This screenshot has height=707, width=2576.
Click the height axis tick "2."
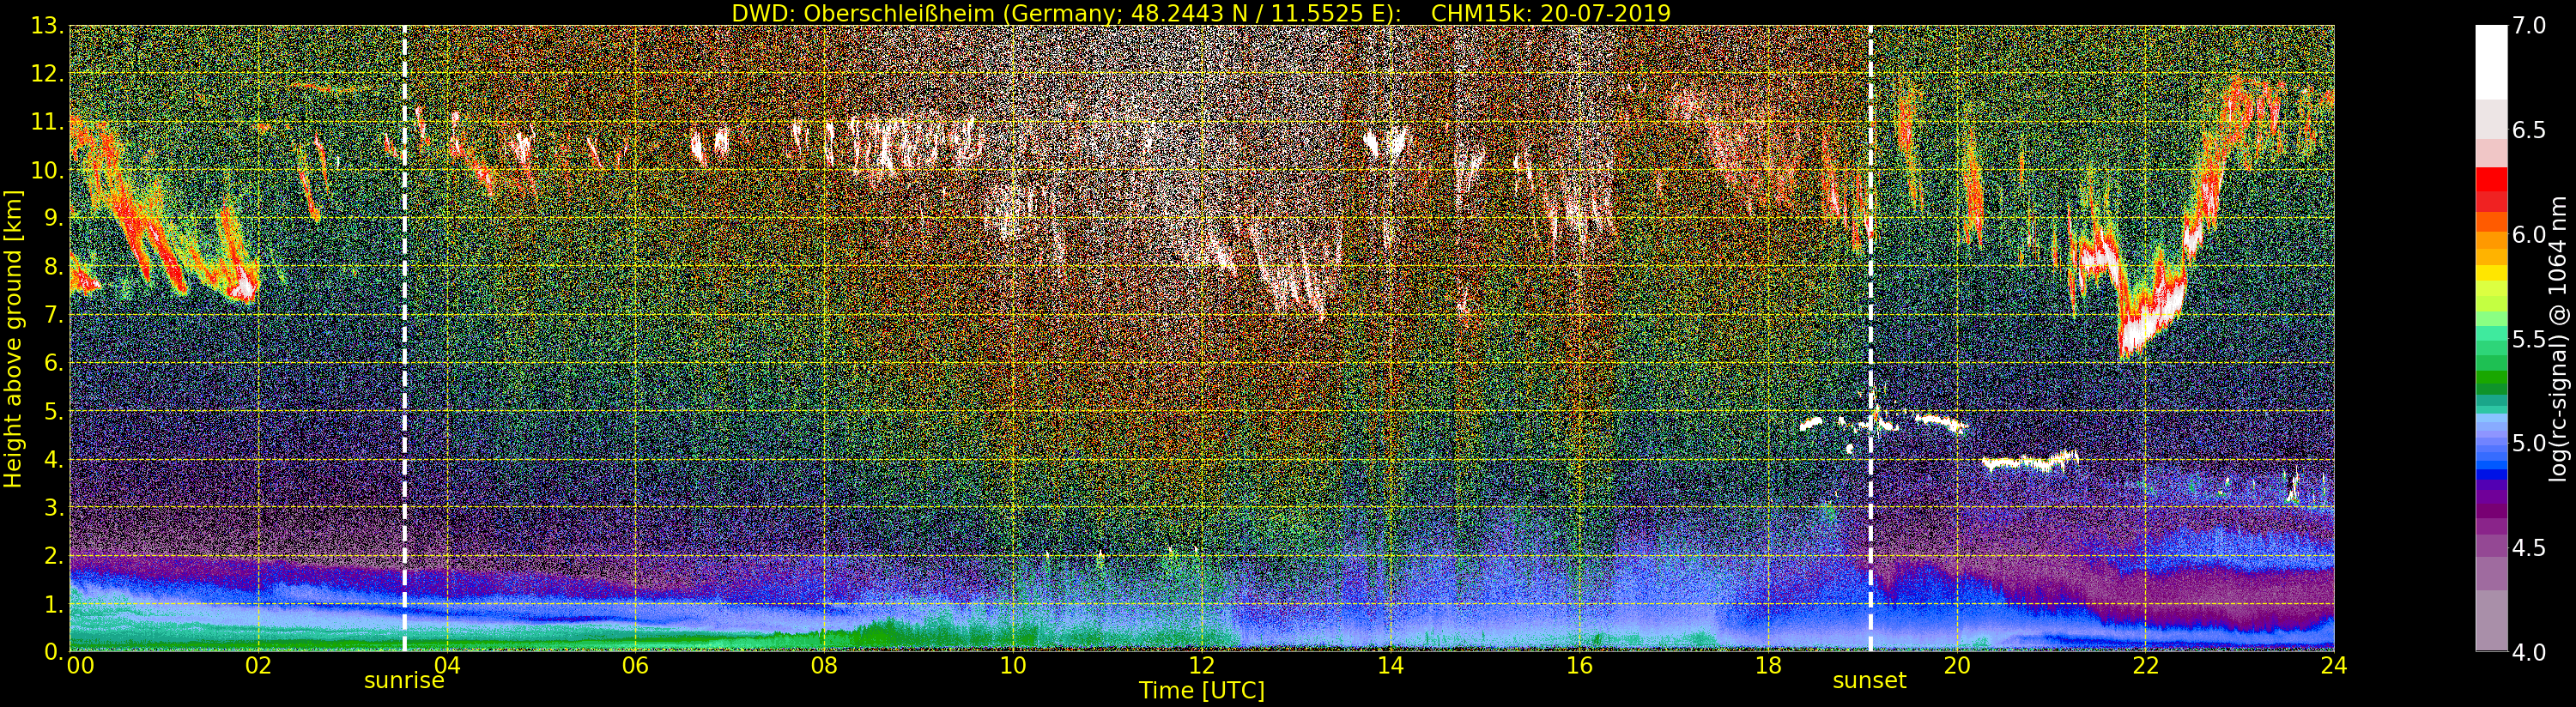point(53,555)
